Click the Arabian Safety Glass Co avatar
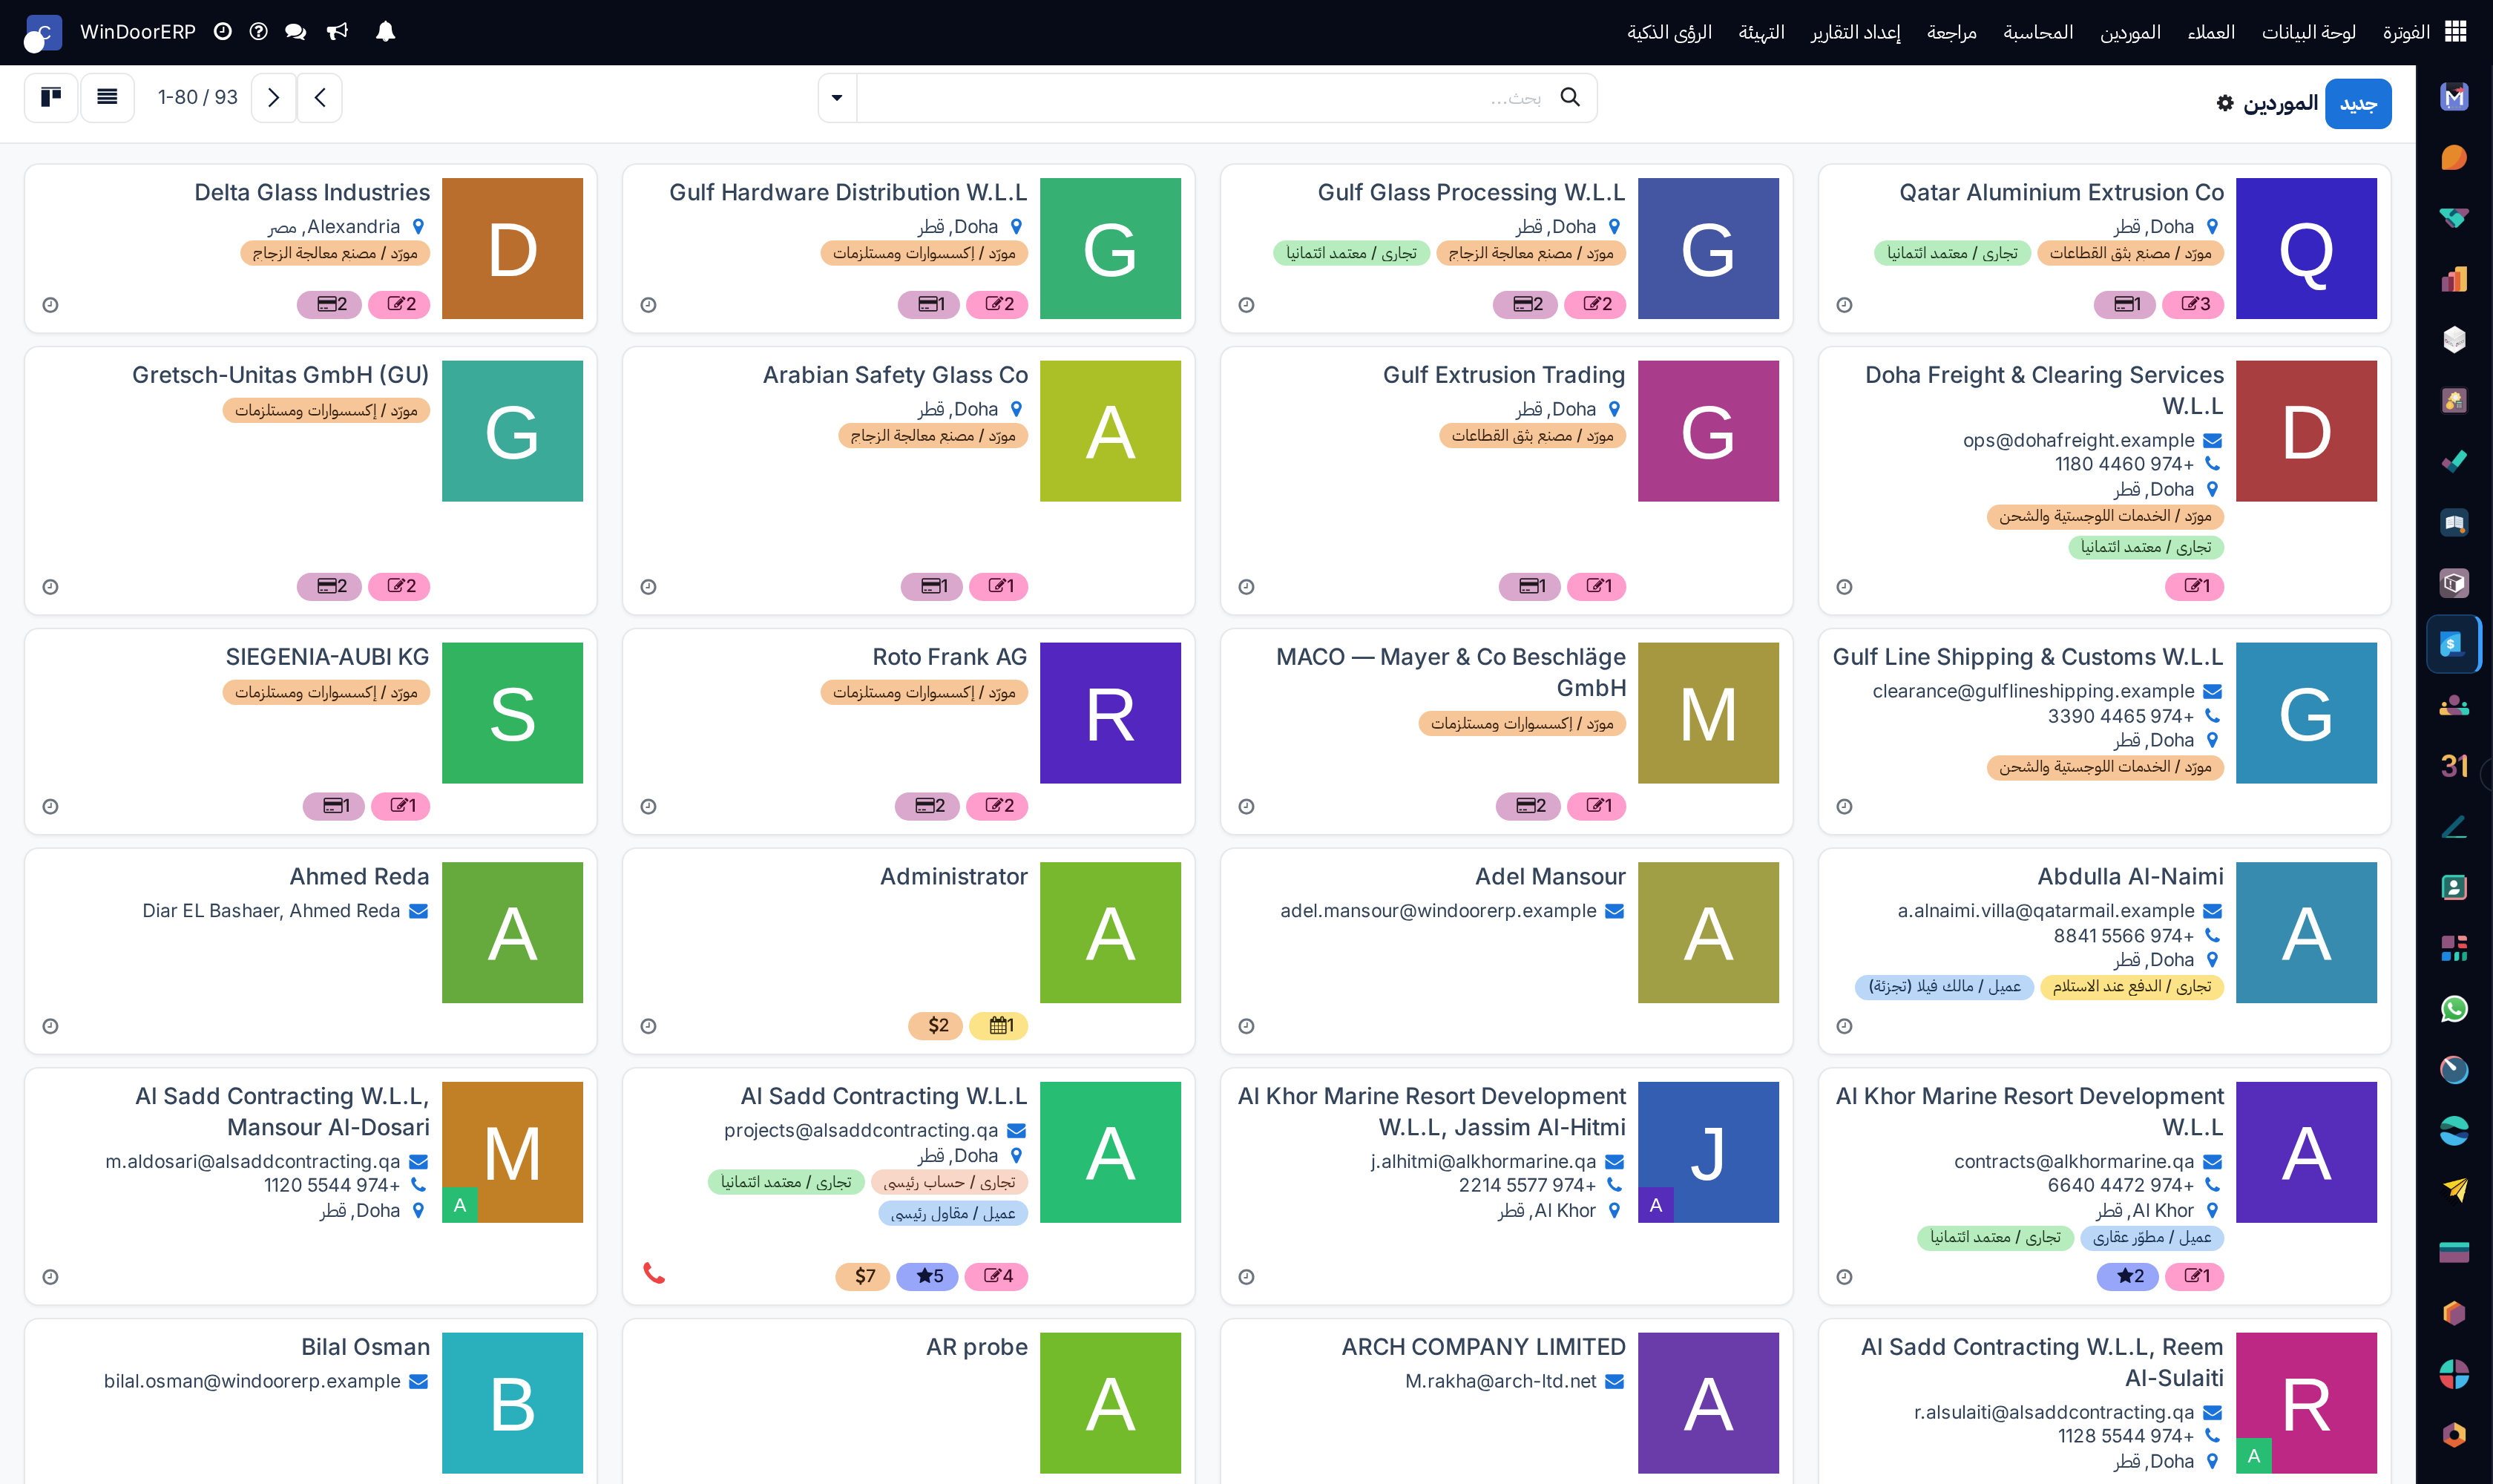This screenshot has width=2493, height=1484. [1110, 431]
